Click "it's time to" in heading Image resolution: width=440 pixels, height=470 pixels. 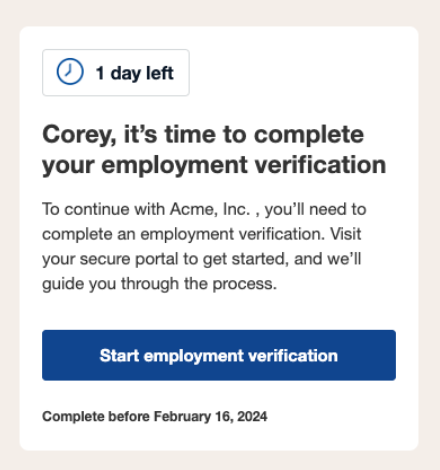point(185,135)
